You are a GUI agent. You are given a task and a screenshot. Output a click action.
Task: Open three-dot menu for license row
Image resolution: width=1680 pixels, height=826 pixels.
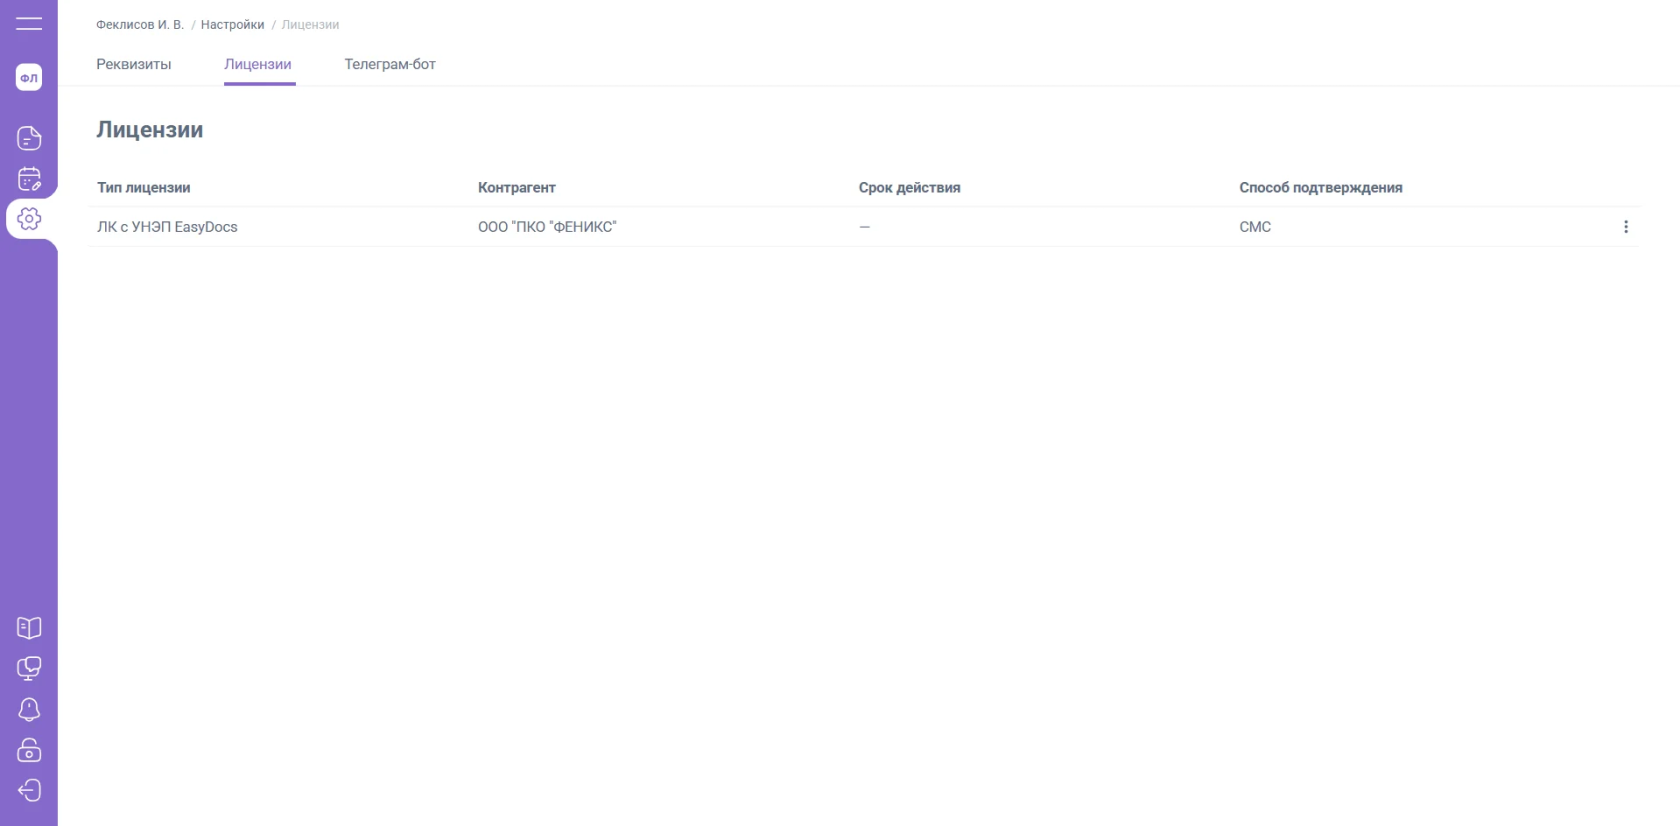click(x=1625, y=227)
